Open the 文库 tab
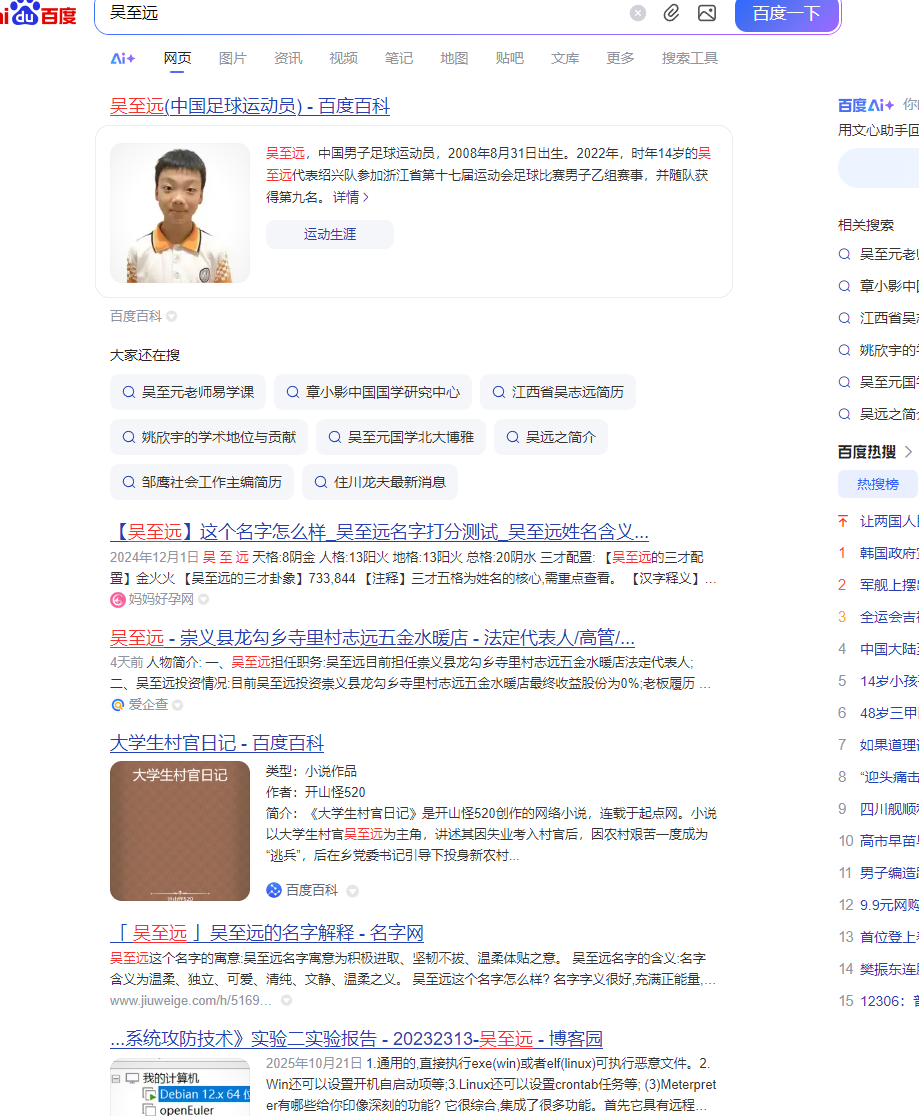Viewport: 919px width, 1116px height. pyautogui.click(x=565, y=58)
